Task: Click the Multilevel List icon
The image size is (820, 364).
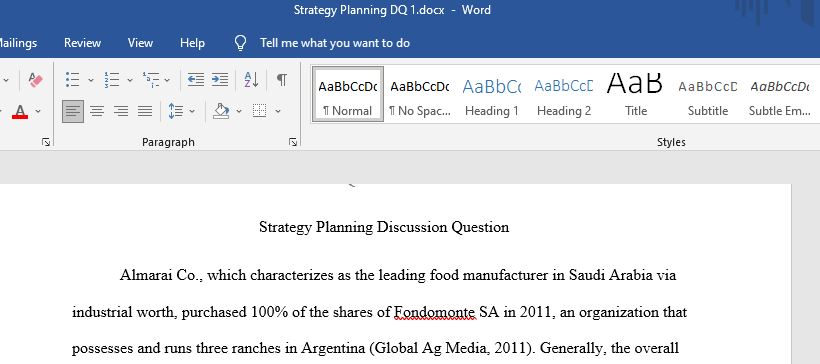Action: (x=151, y=79)
